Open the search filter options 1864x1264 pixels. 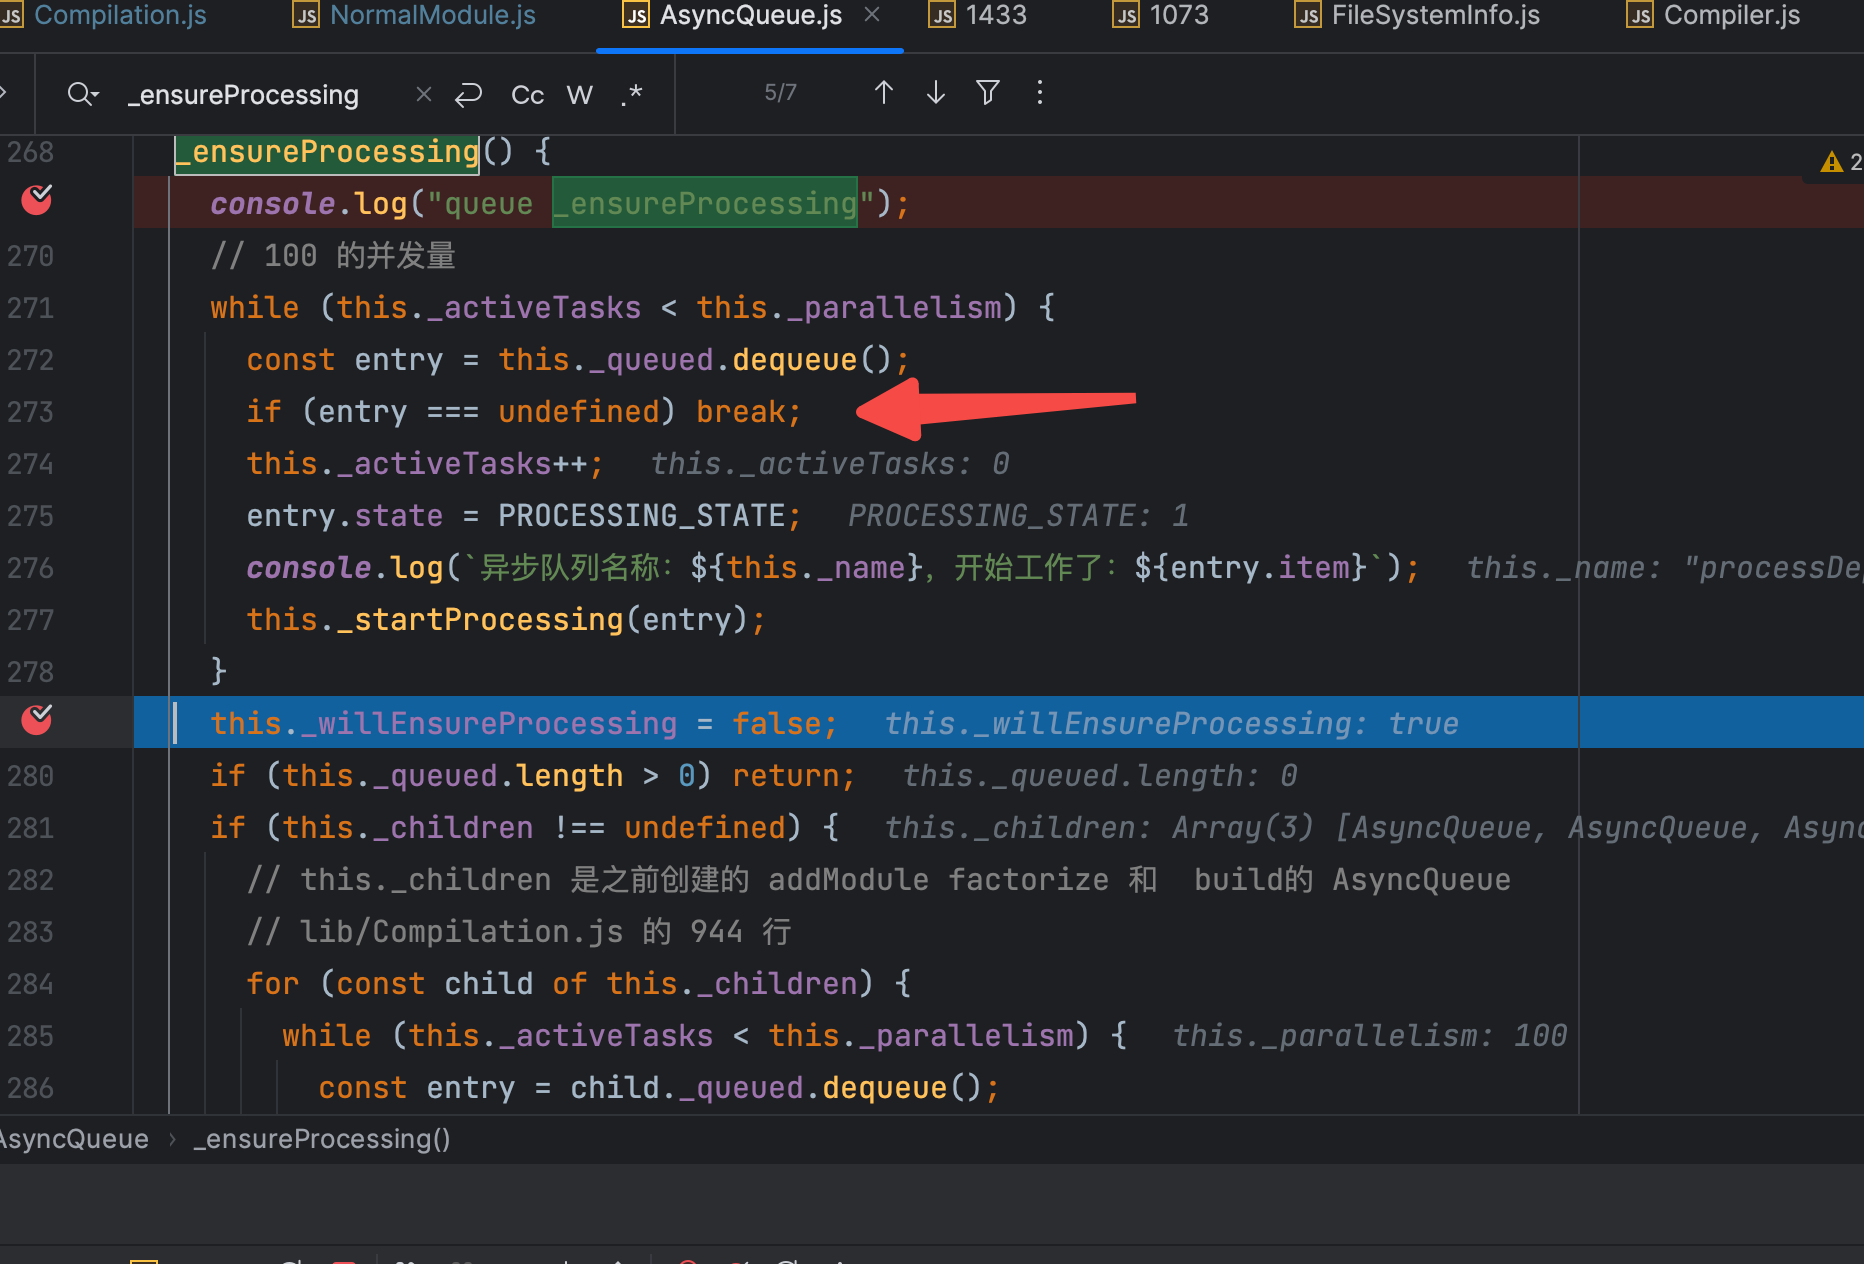pyautogui.click(x=987, y=93)
